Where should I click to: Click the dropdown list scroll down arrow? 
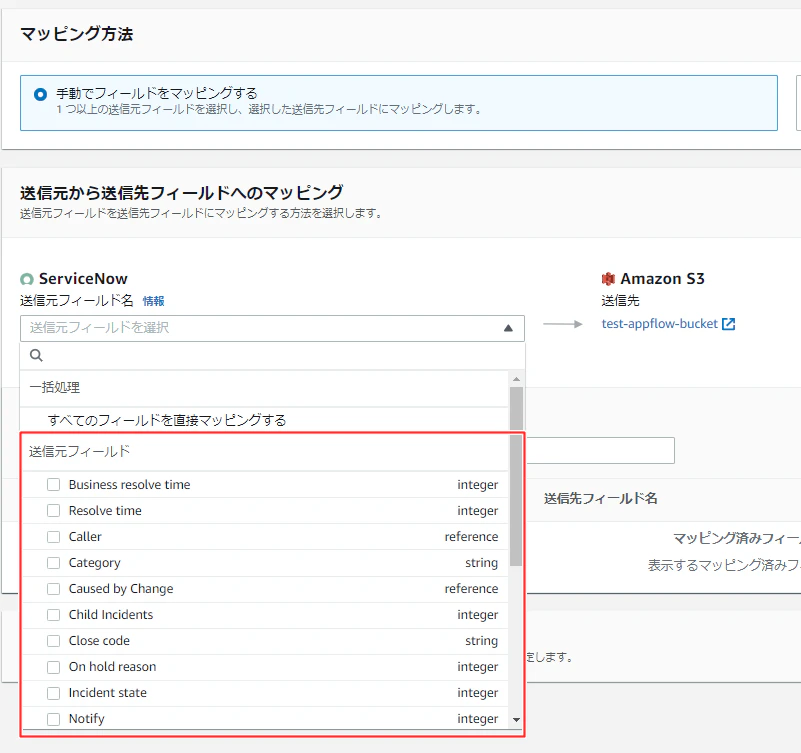coord(516,720)
